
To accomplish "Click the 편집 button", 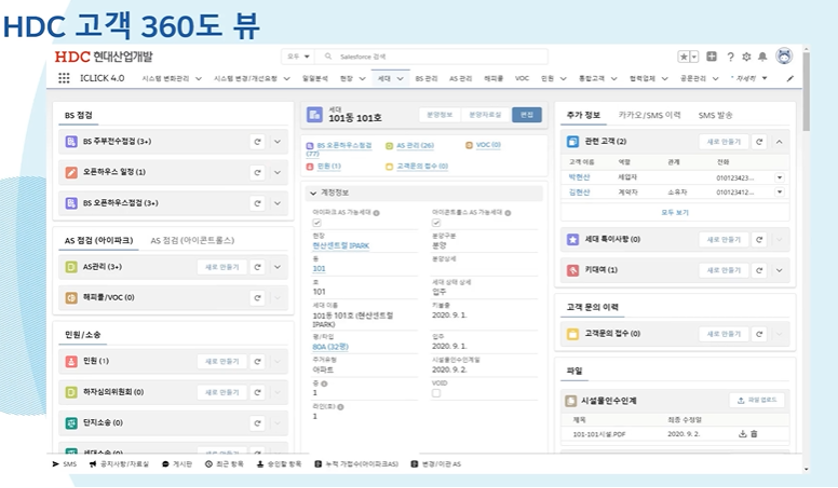I will tap(526, 115).
